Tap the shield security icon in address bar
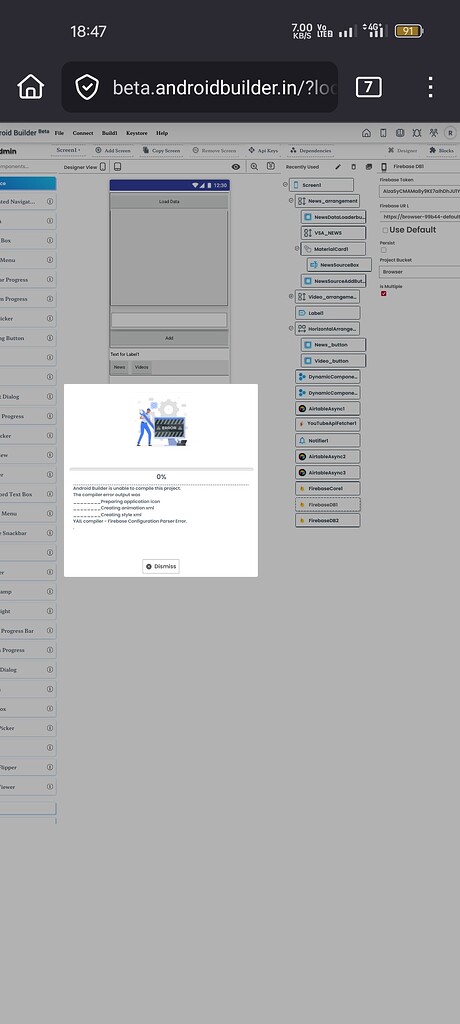The height and width of the screenshot is (1024, 460). [87, 88]
